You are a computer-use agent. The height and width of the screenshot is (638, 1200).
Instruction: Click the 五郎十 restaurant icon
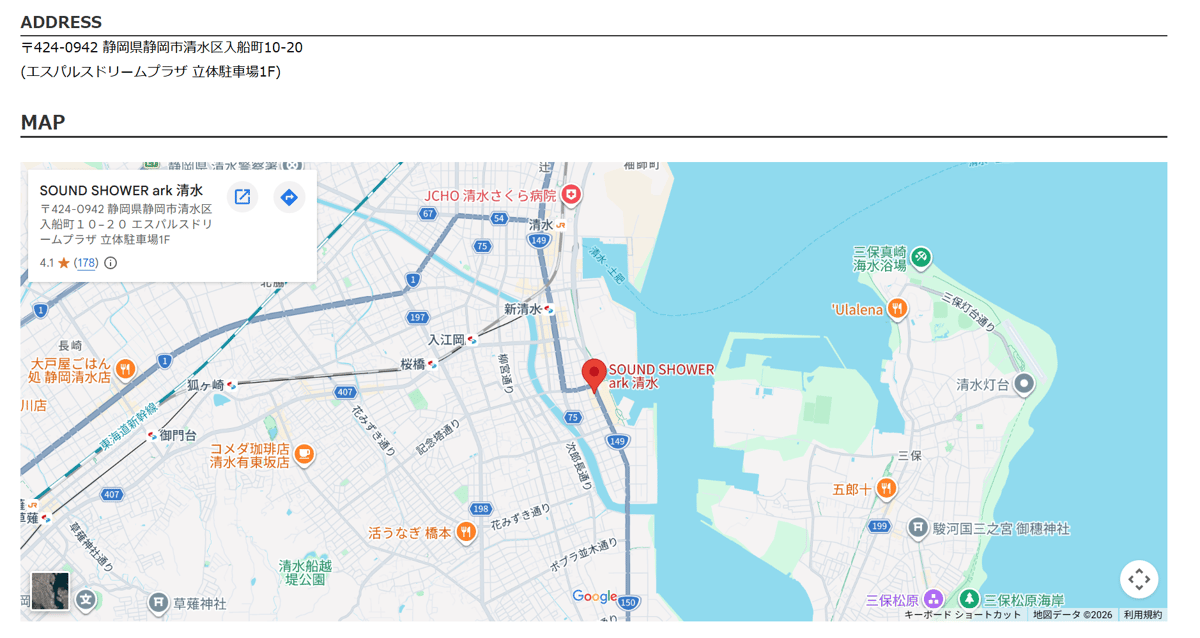[885, 489]
